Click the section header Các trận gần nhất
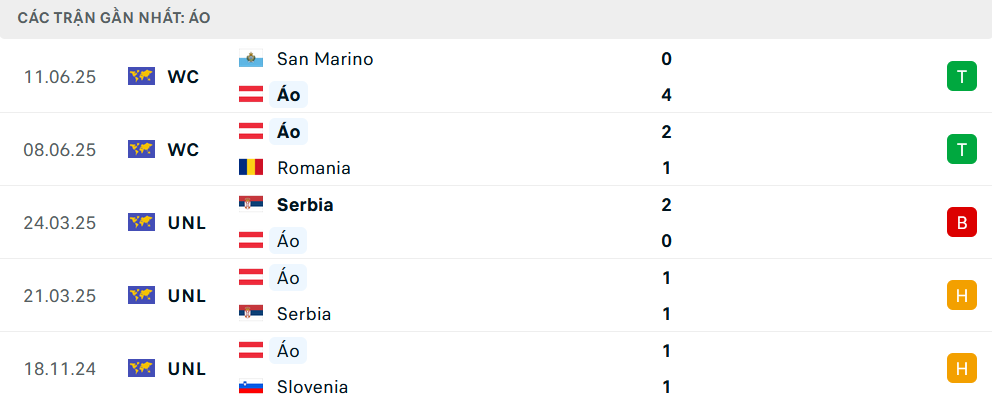The width and height of the screenshot is (992, 402). tap(114, 18)
